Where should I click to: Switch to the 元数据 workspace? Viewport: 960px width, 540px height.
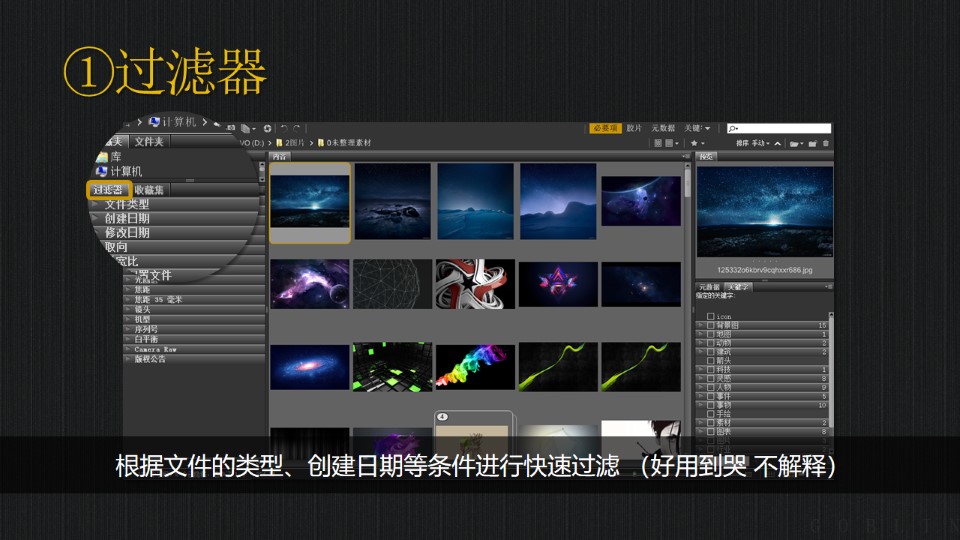pos(663,128)
